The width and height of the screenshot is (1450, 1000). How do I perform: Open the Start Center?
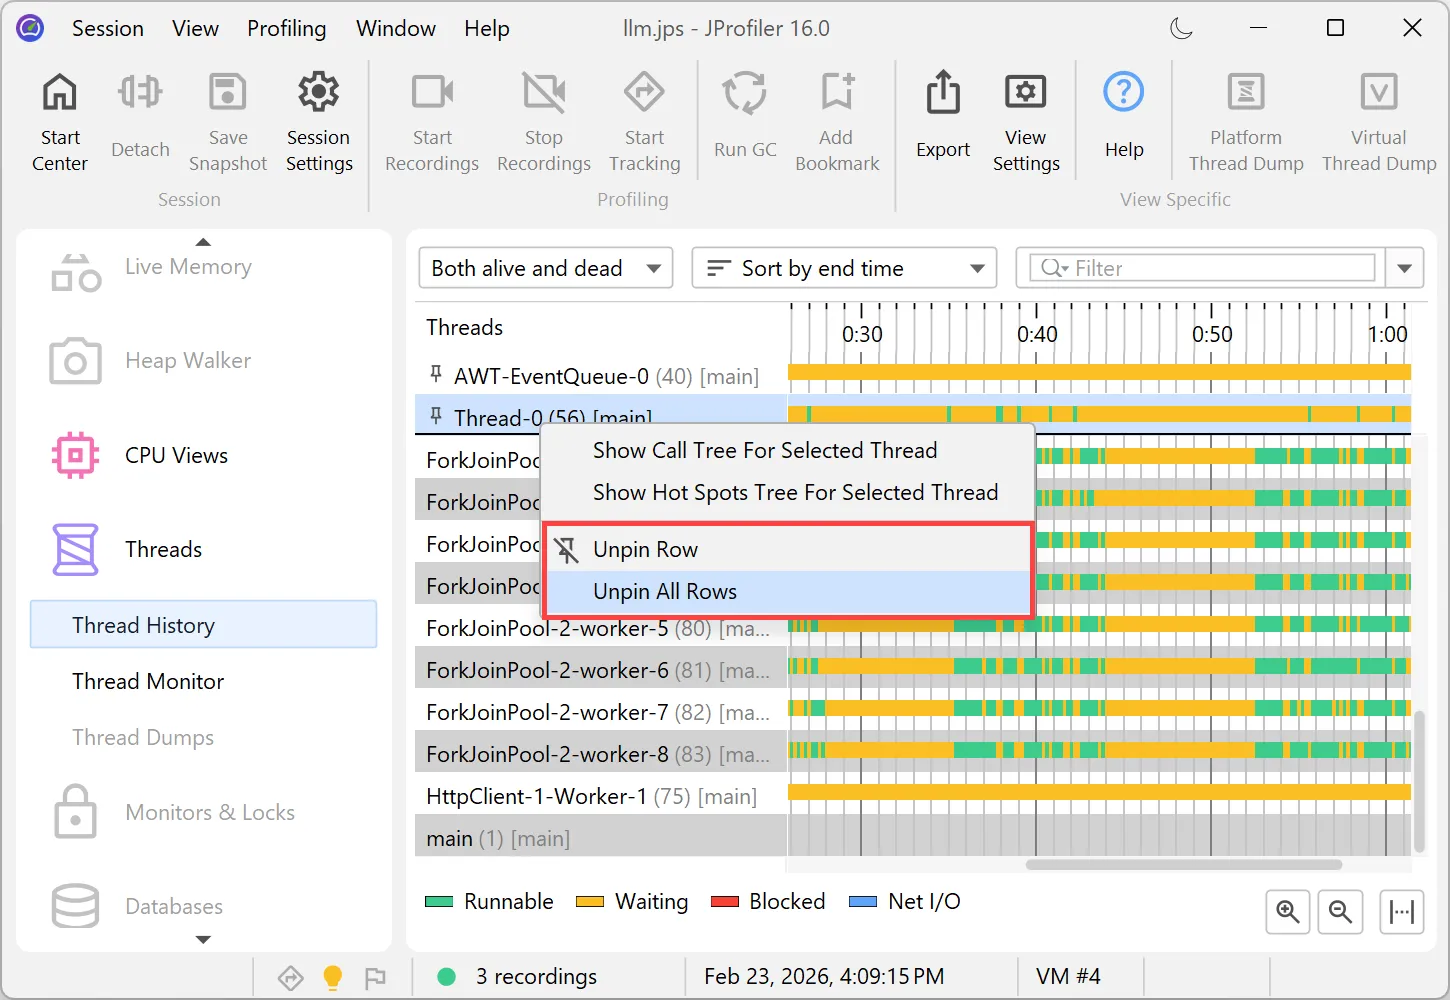tap(59, 120)
